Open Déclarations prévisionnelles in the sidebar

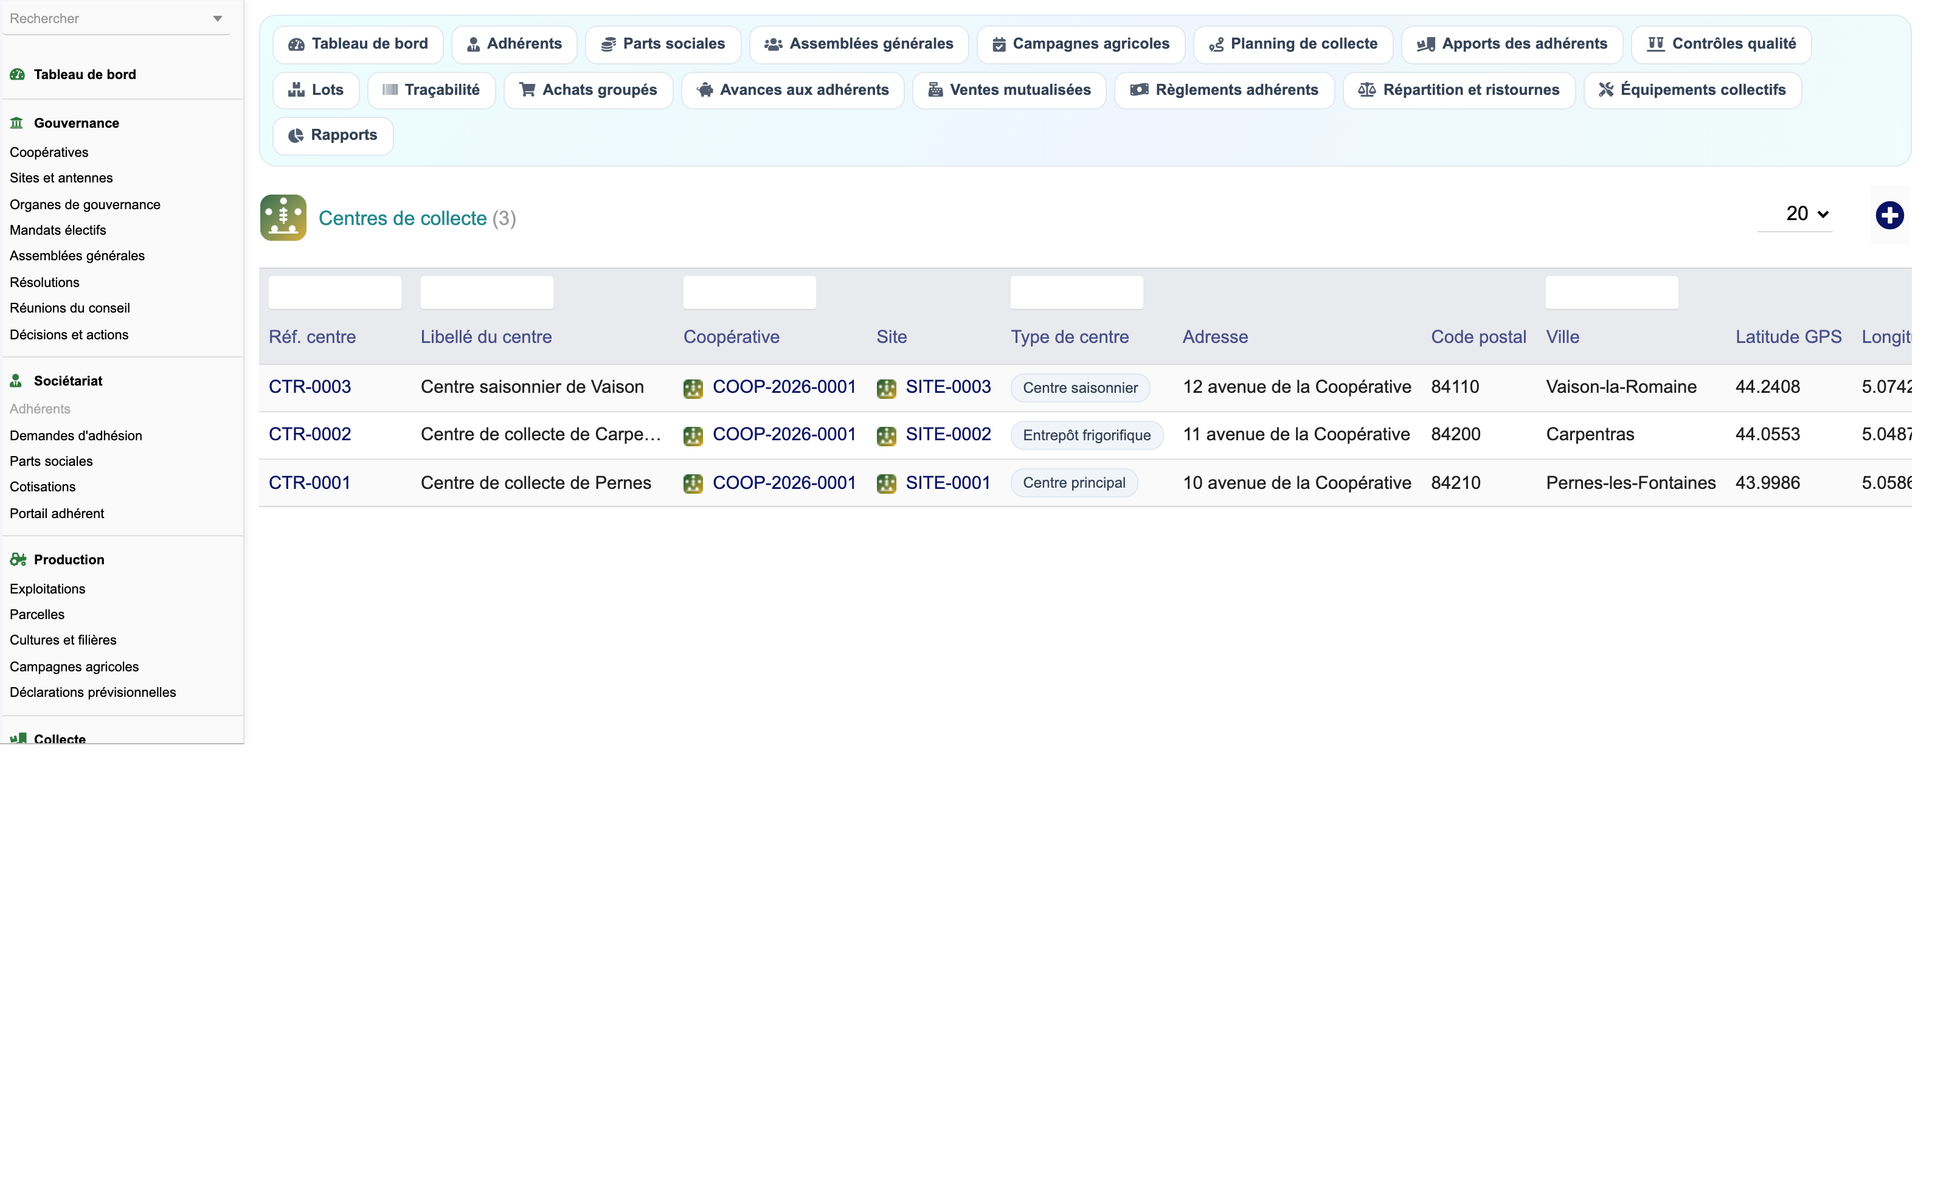[93, 692]
